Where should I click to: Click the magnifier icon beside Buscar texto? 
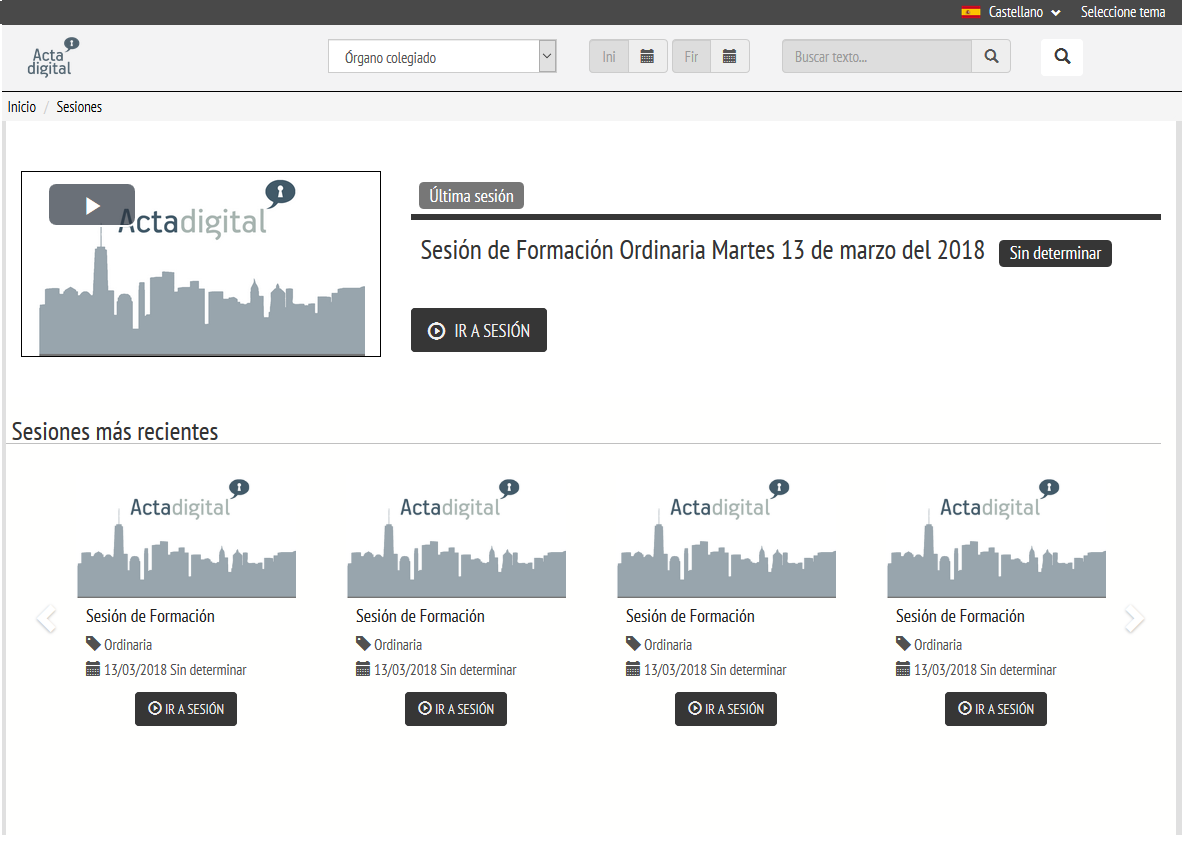[x=990, y=57]
